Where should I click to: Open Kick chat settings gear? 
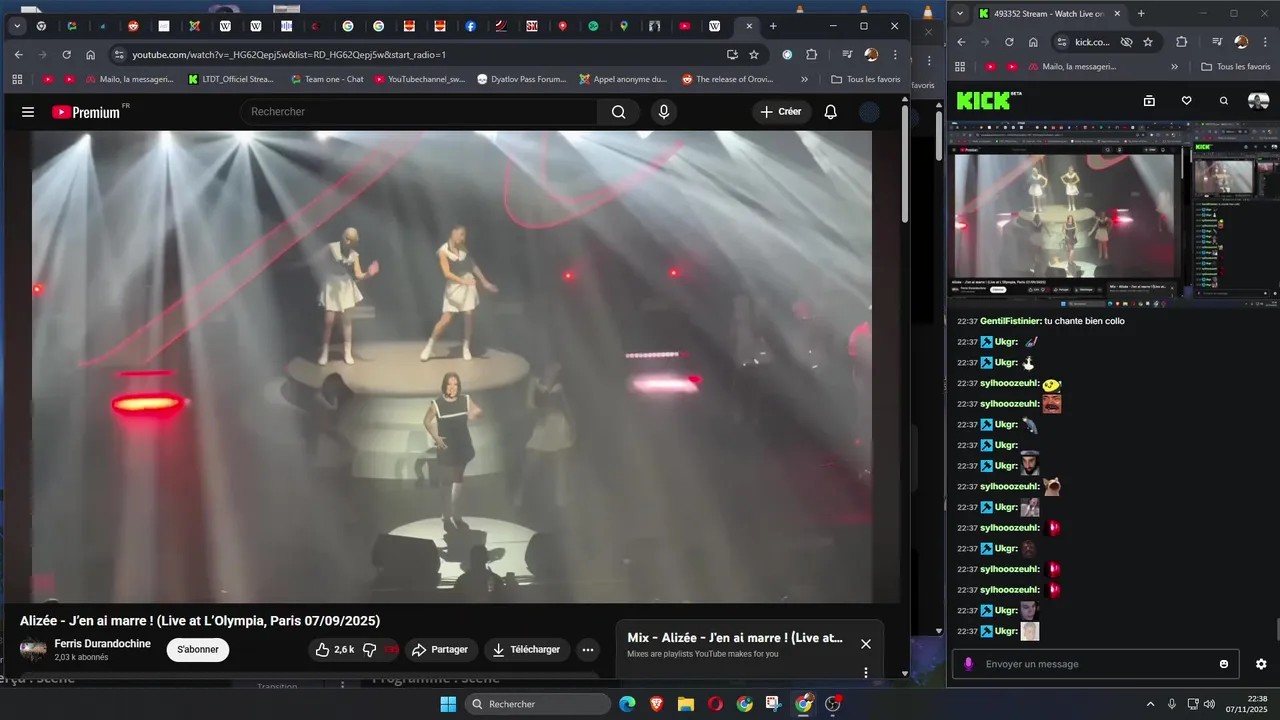pyautogui.click(x=1261, y=664)
